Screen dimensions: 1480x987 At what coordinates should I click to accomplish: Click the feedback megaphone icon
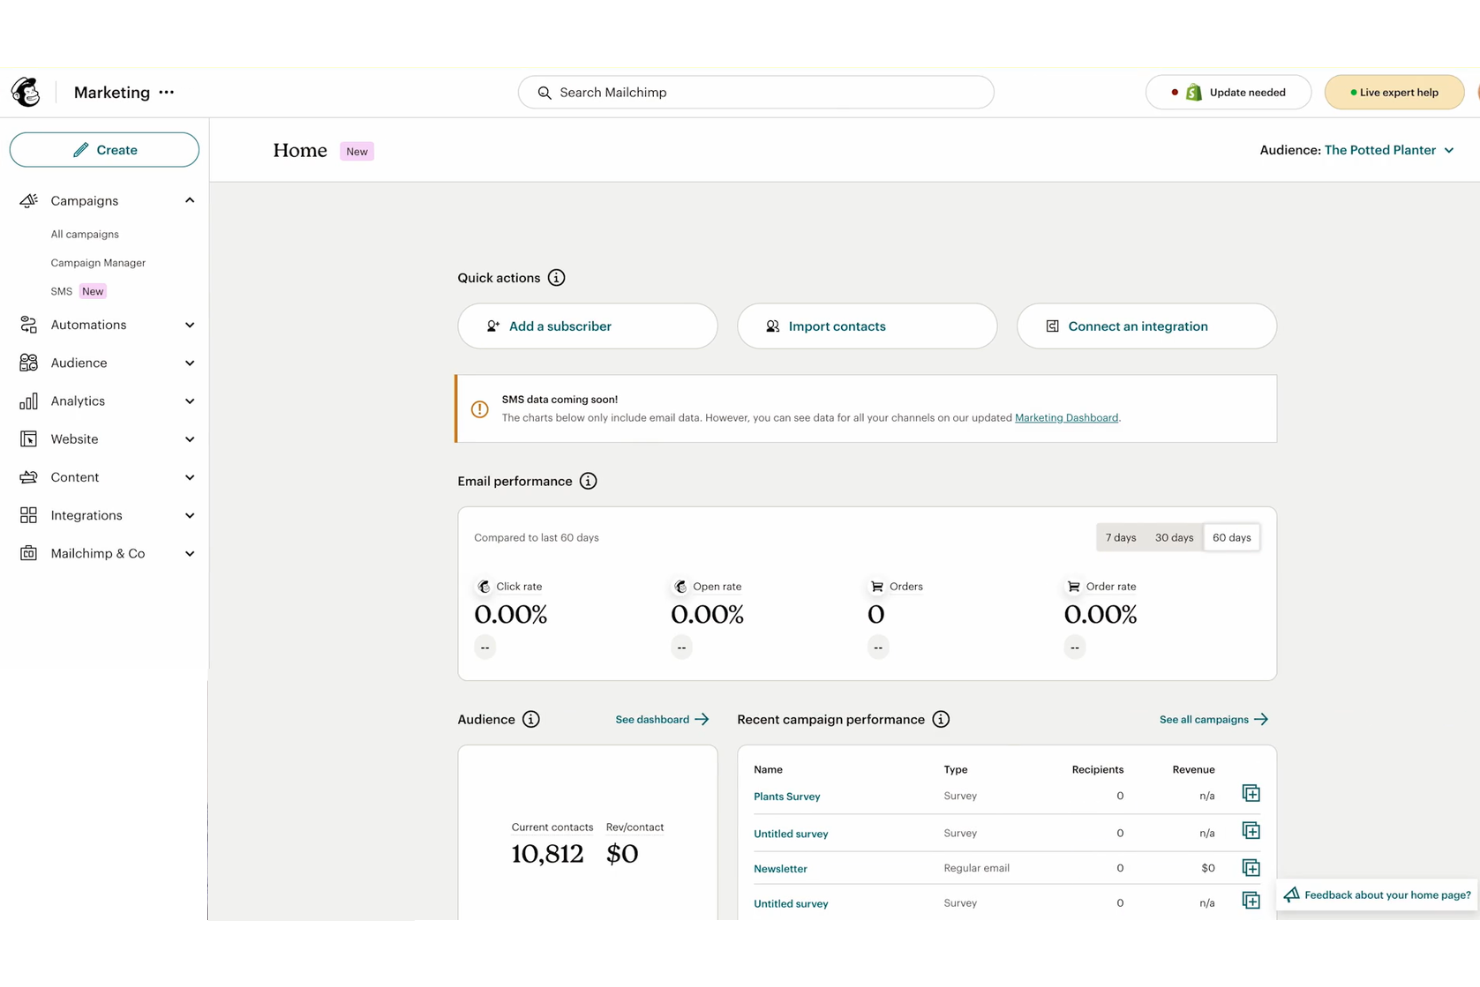click(x=1291, y=894)
